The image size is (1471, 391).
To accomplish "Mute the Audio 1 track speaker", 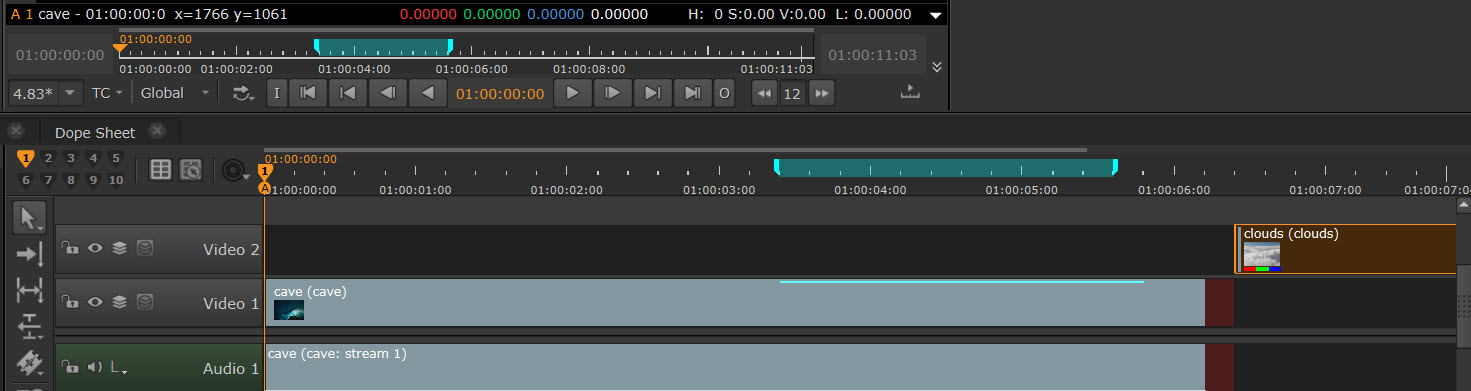I will click(x=95, y=367).
